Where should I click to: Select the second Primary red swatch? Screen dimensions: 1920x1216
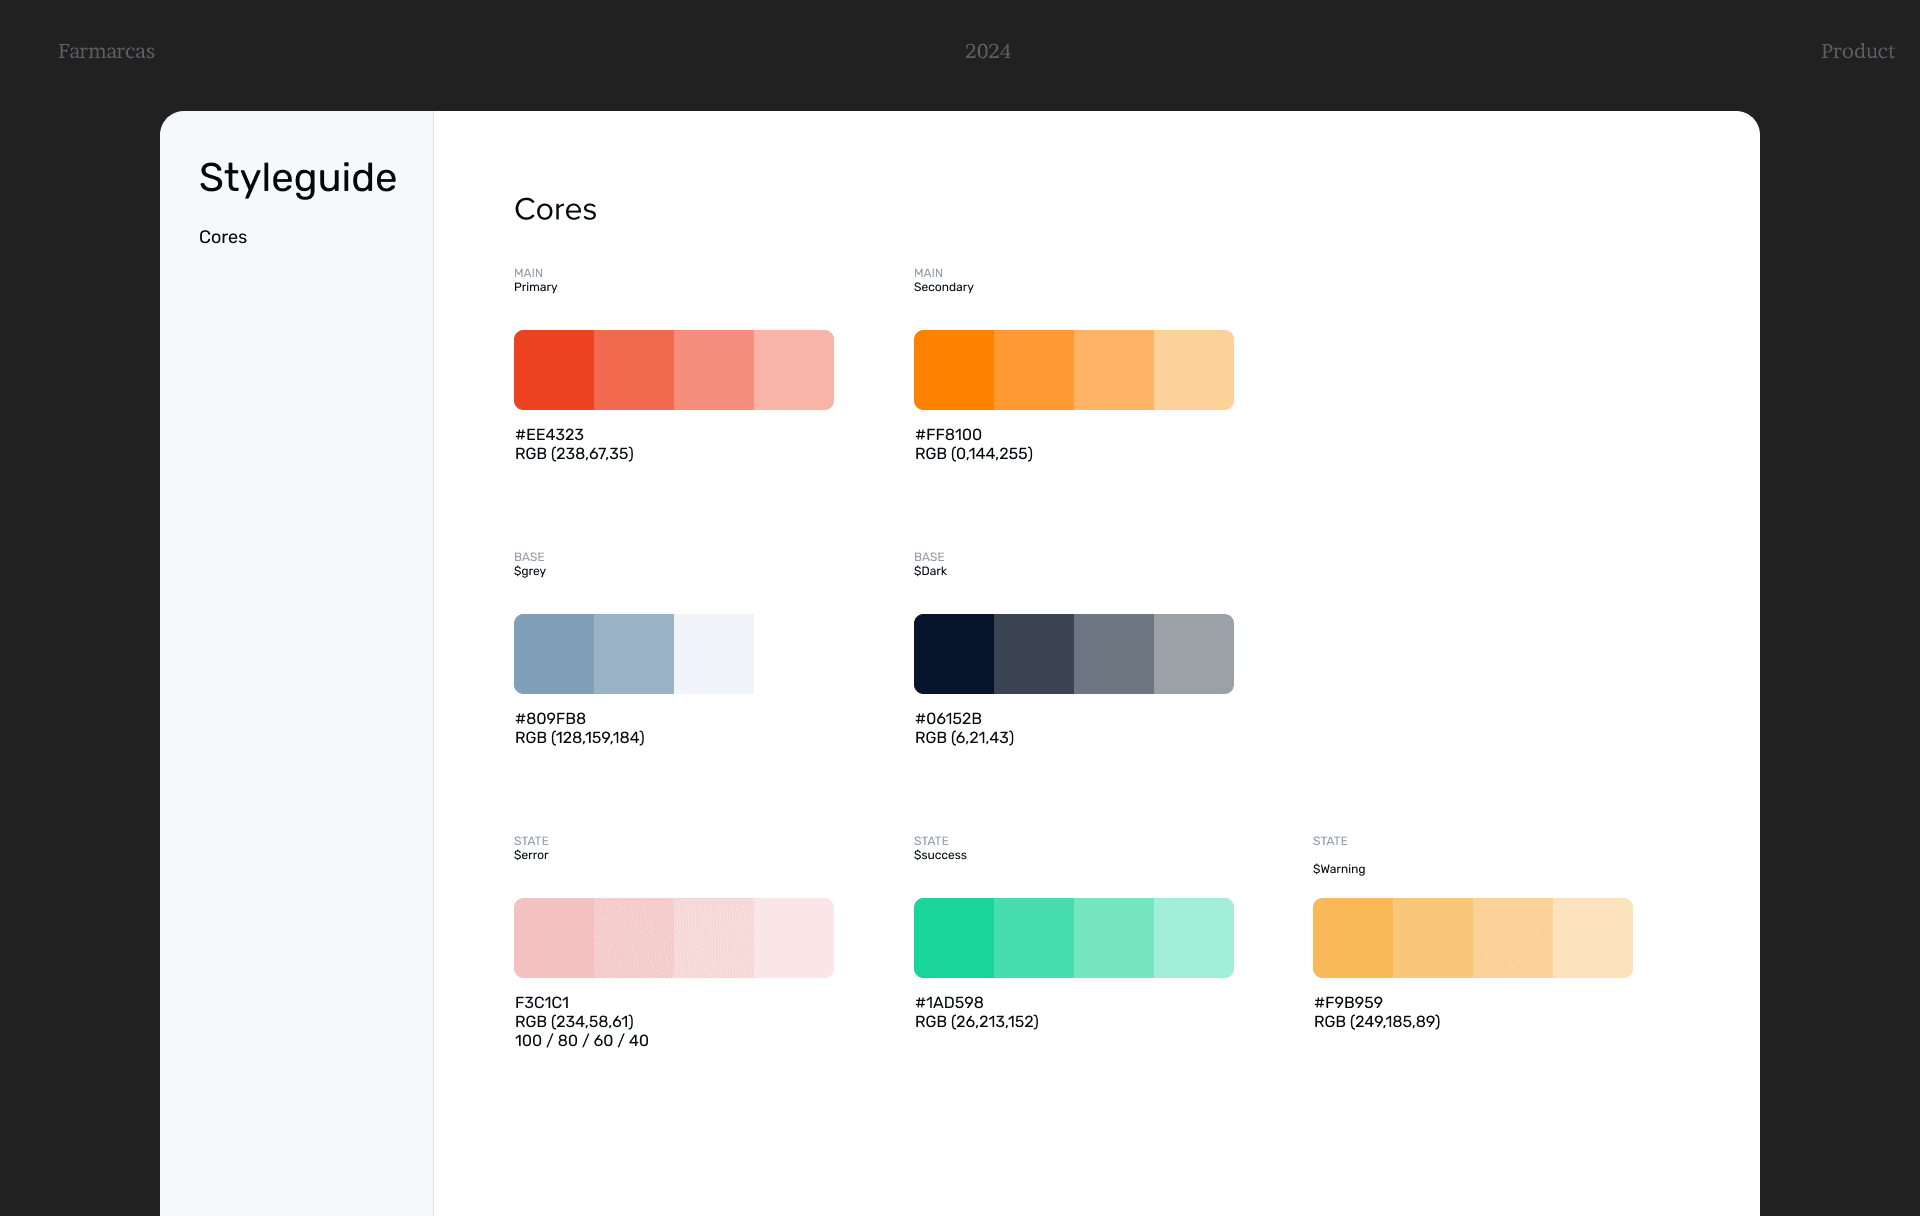pos(634,370)
